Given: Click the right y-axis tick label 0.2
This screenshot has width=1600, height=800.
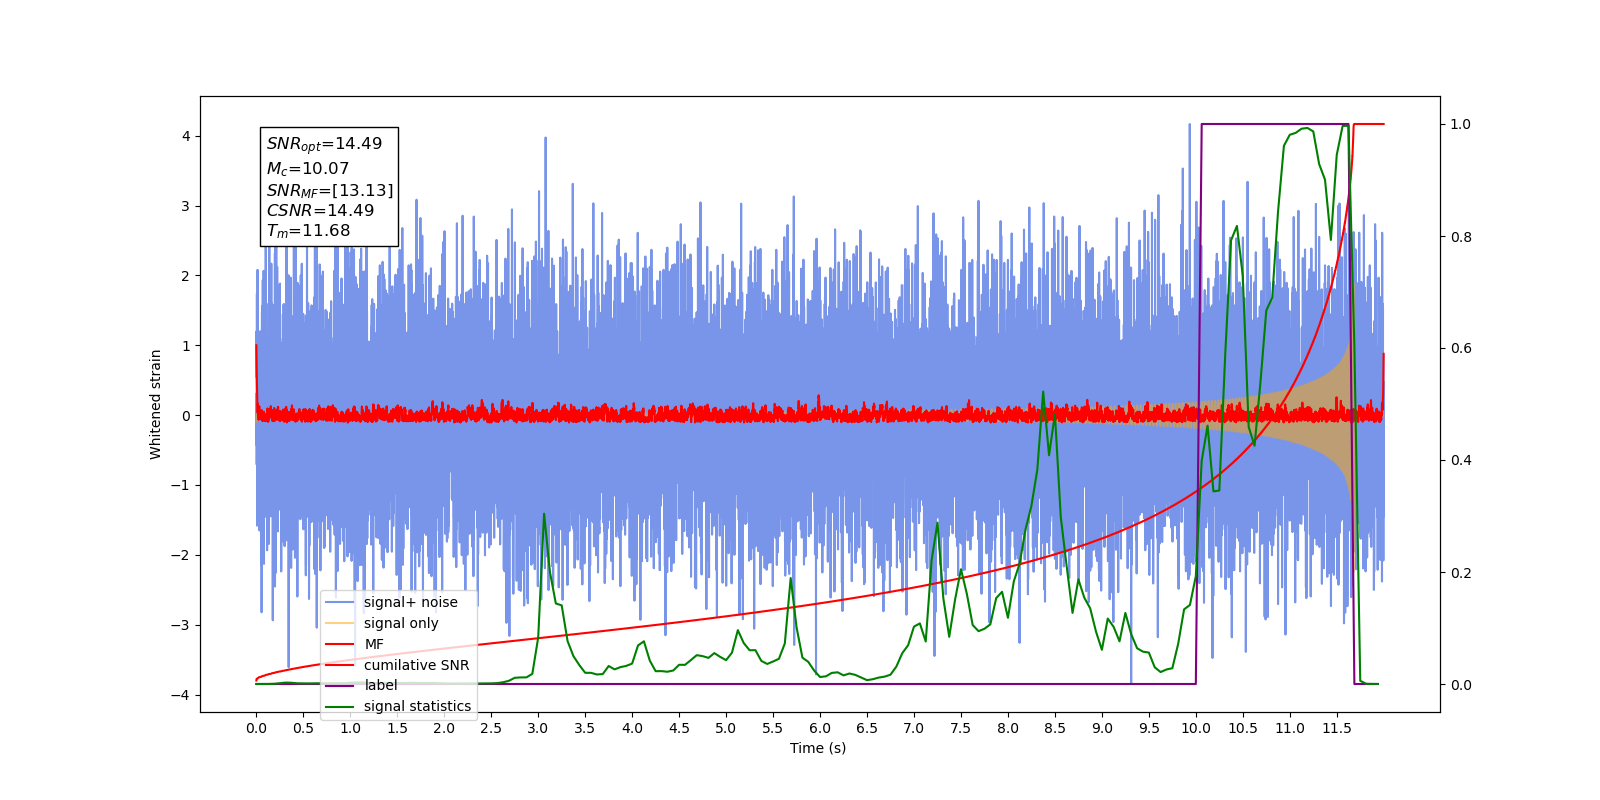Looking at the screenshot, I should coord(1461,573).
